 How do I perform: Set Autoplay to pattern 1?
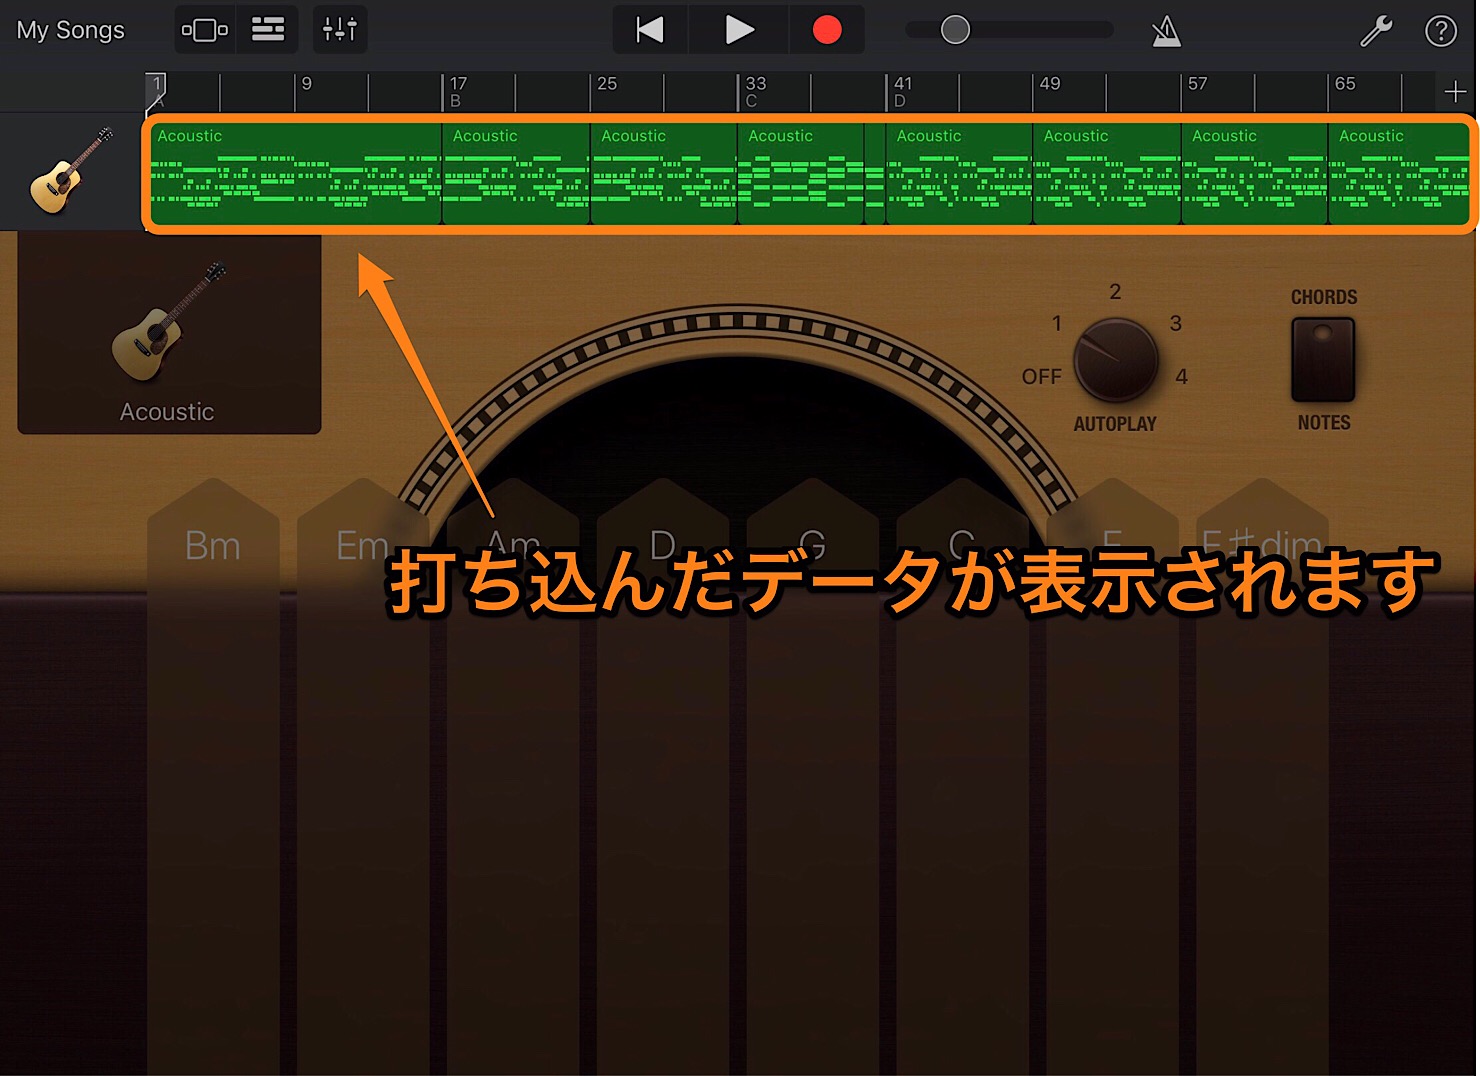(x=1057, y=323)
